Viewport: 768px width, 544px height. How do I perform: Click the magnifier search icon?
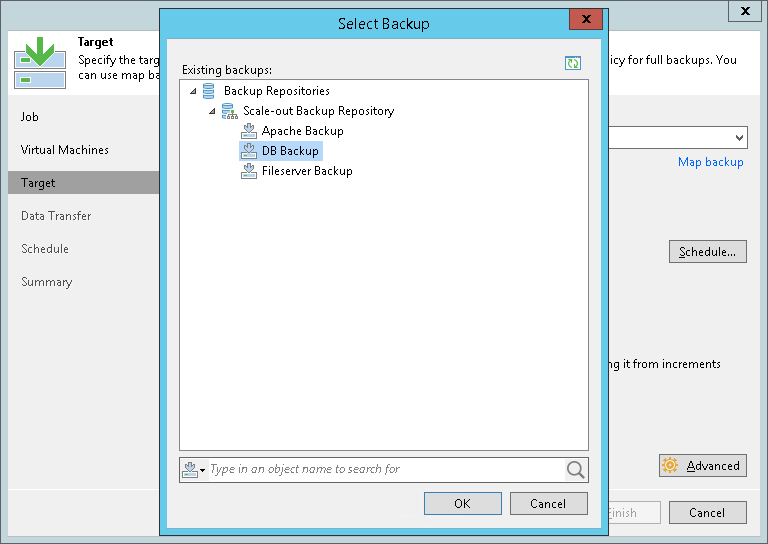(x=576, y=470)
